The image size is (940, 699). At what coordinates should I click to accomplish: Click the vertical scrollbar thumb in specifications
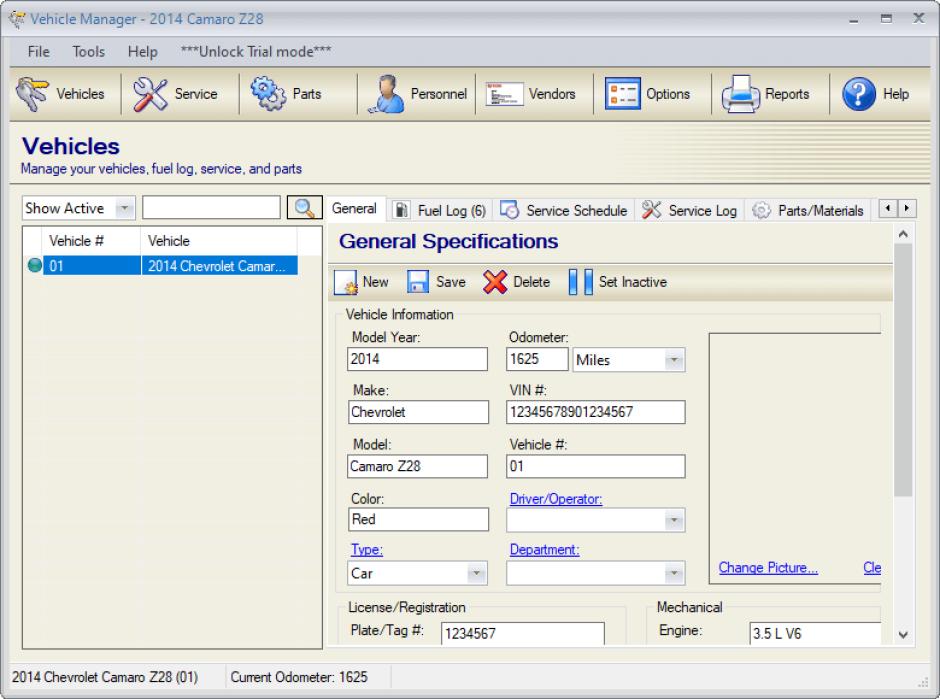click(x=903, y=370)
